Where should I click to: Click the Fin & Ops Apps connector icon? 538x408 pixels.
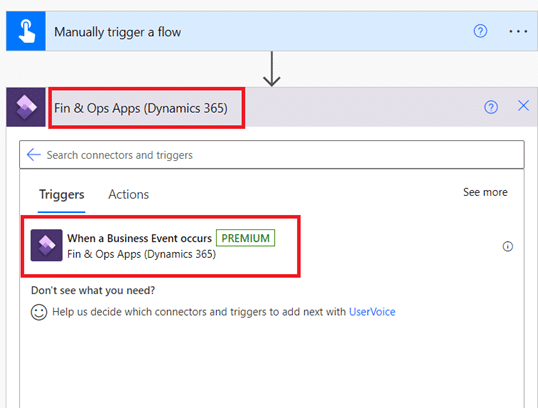coord(26,107)
